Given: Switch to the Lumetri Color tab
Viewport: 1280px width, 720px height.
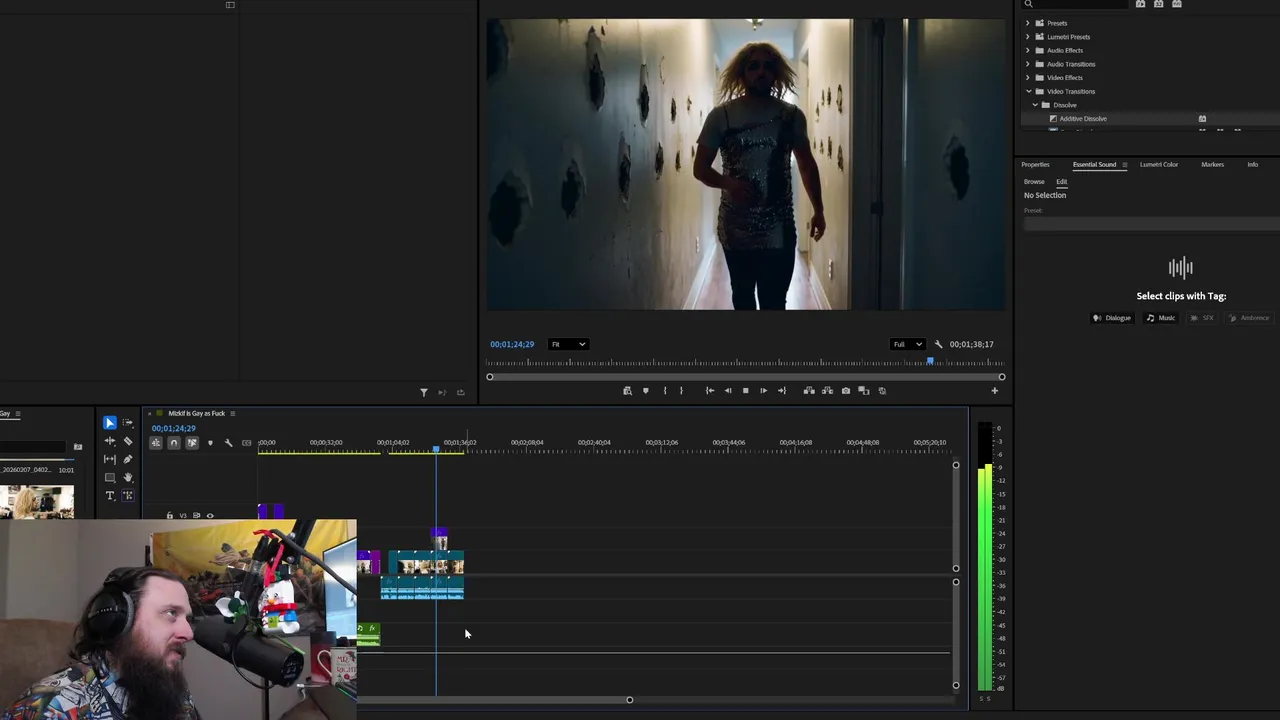Looking at the screenshot, I should (x=1159, y=165).
